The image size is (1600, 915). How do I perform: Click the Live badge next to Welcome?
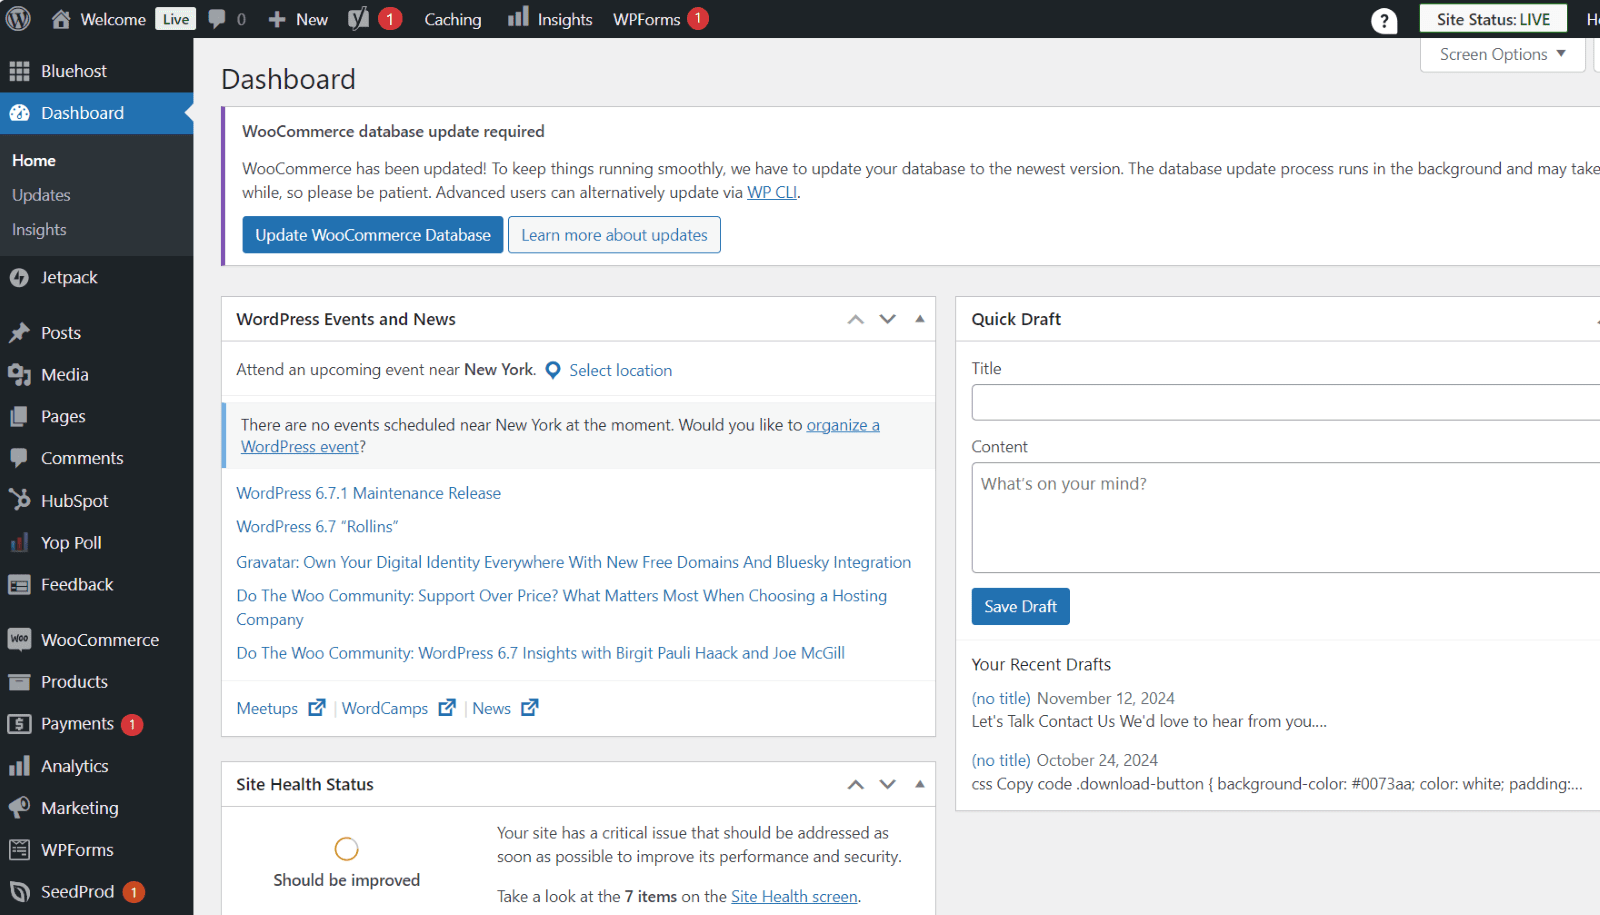coord(175,18)
